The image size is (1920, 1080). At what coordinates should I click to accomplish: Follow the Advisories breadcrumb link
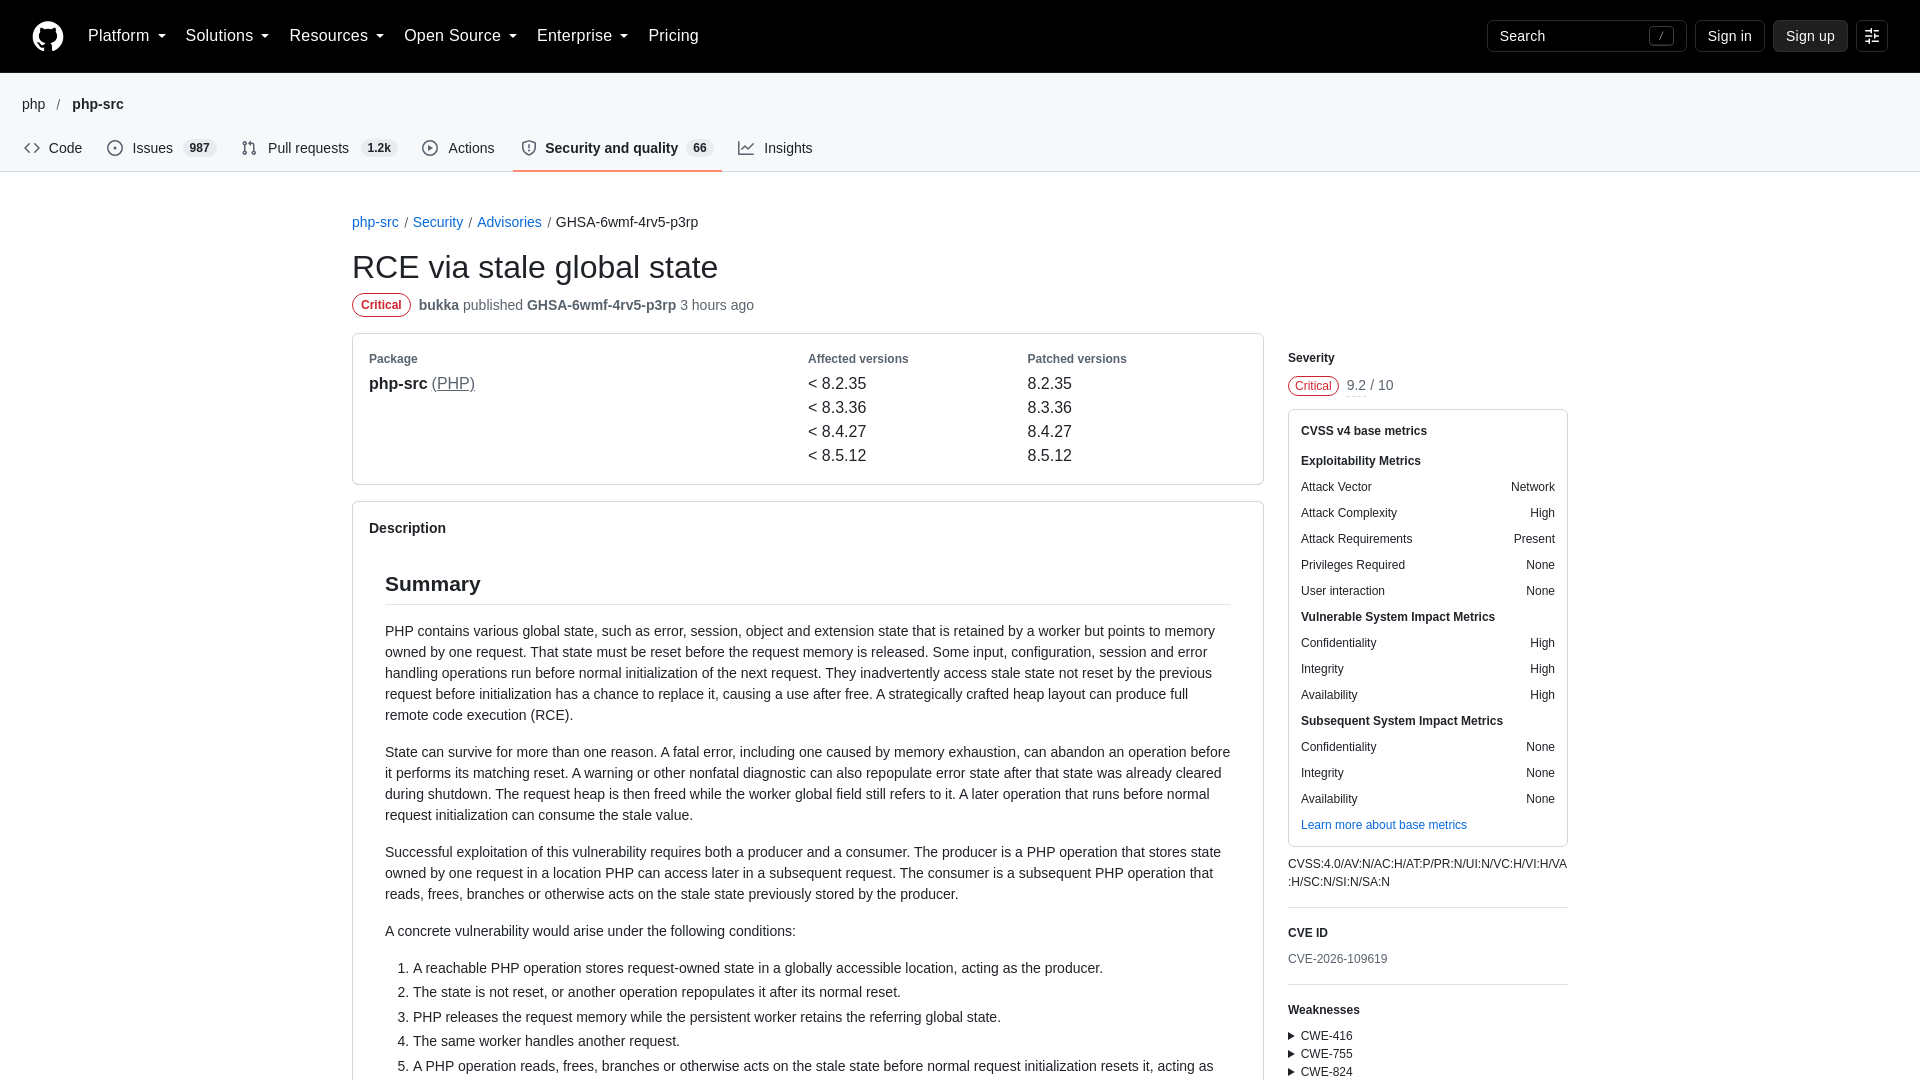[x=509, y=222]
